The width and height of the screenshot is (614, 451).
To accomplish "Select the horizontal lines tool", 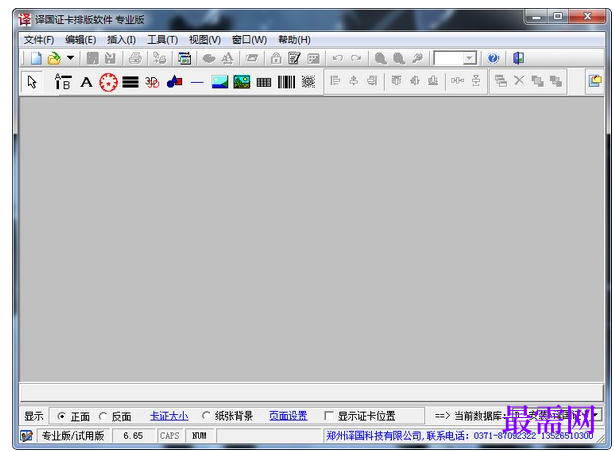I will pos(130,82).
